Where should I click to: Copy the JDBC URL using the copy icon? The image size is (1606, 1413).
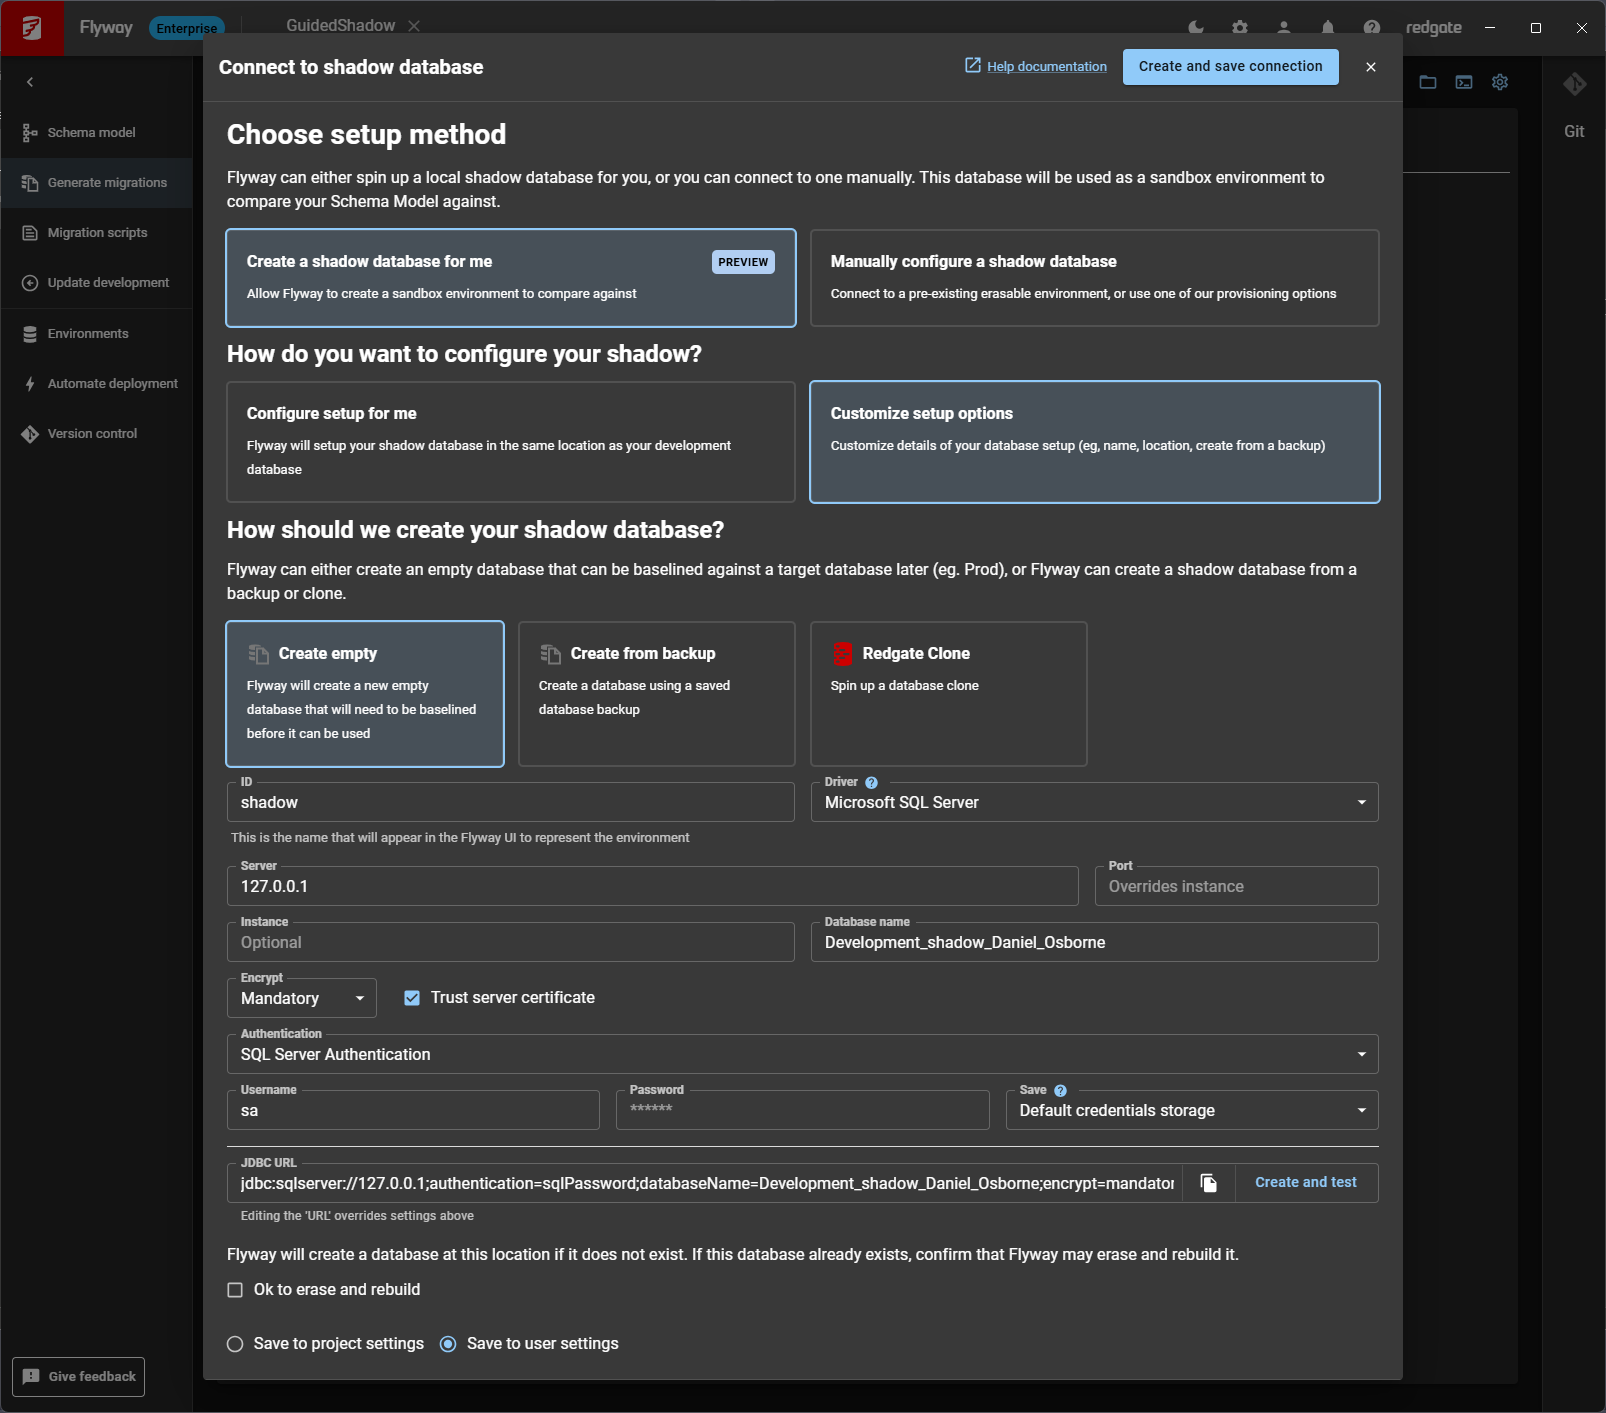coord(1209,1182)
